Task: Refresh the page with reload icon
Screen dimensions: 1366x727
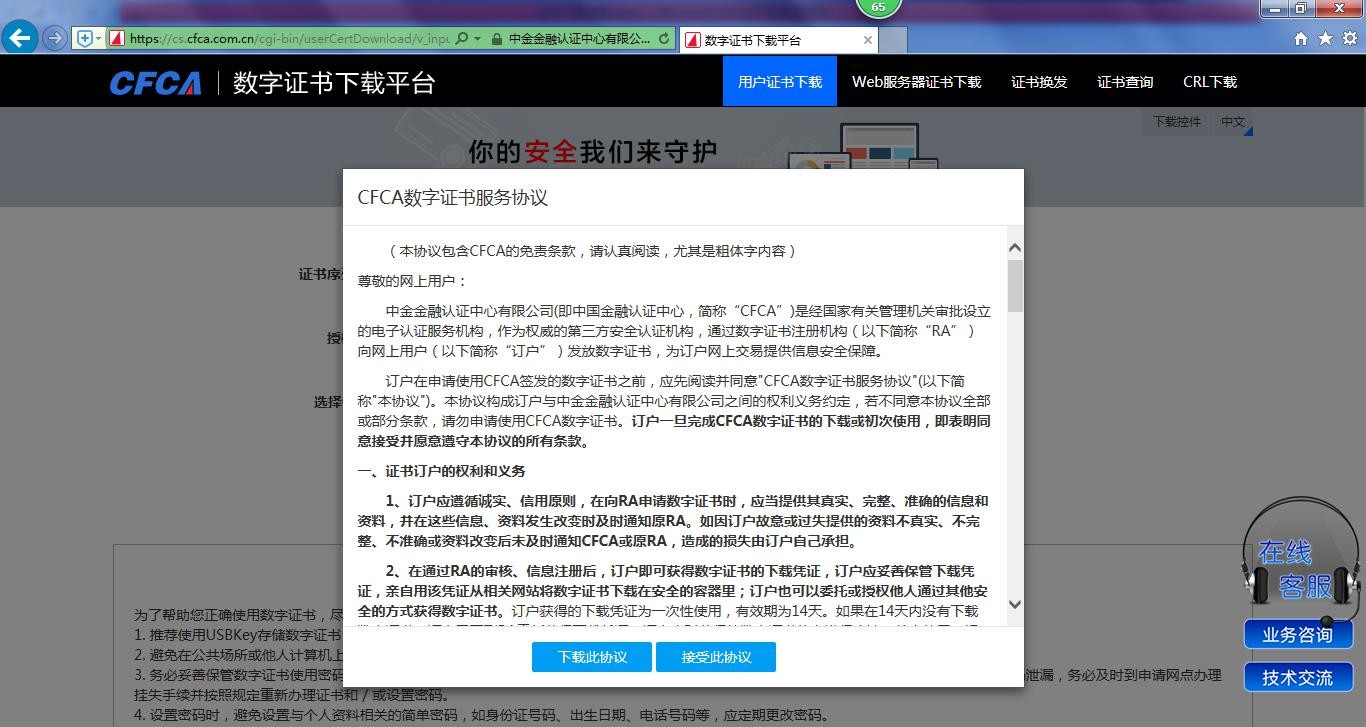Action: [x=664, y=39]
